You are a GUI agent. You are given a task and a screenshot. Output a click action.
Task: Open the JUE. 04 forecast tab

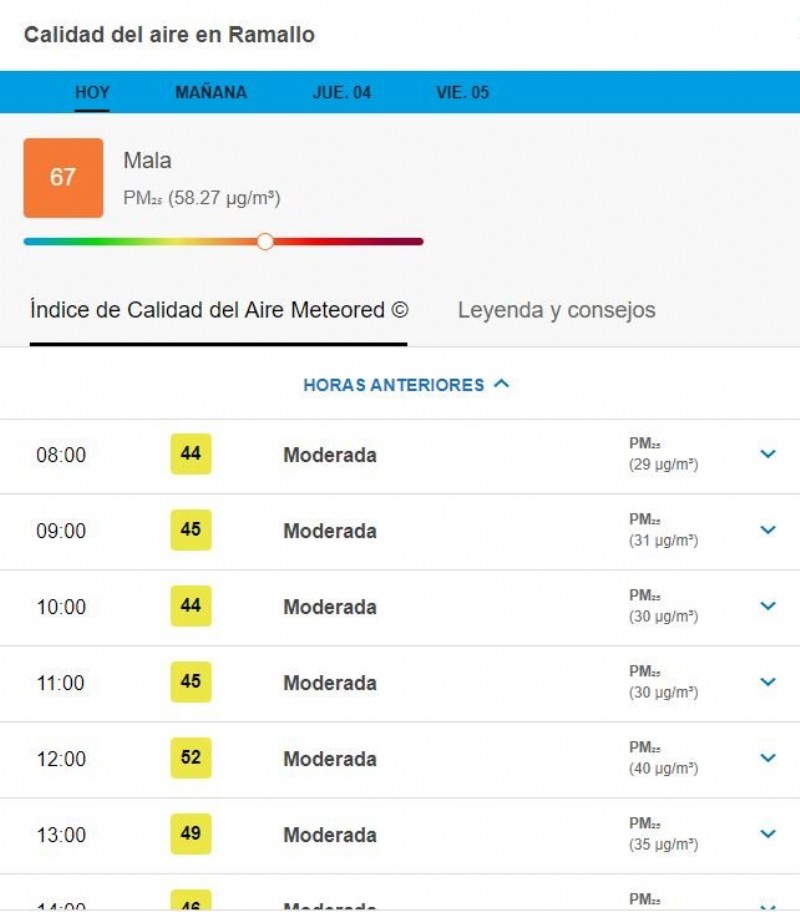click(342, 92)
